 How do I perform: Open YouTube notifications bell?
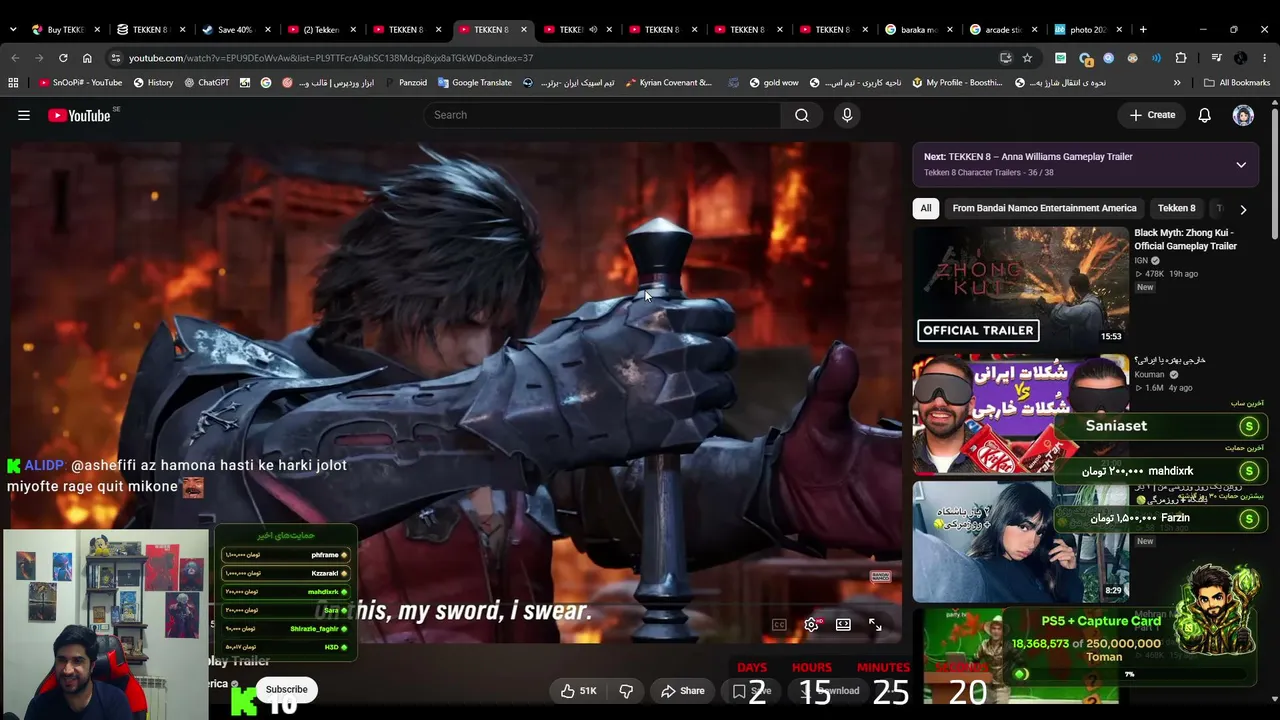(x=1204, y=115)
